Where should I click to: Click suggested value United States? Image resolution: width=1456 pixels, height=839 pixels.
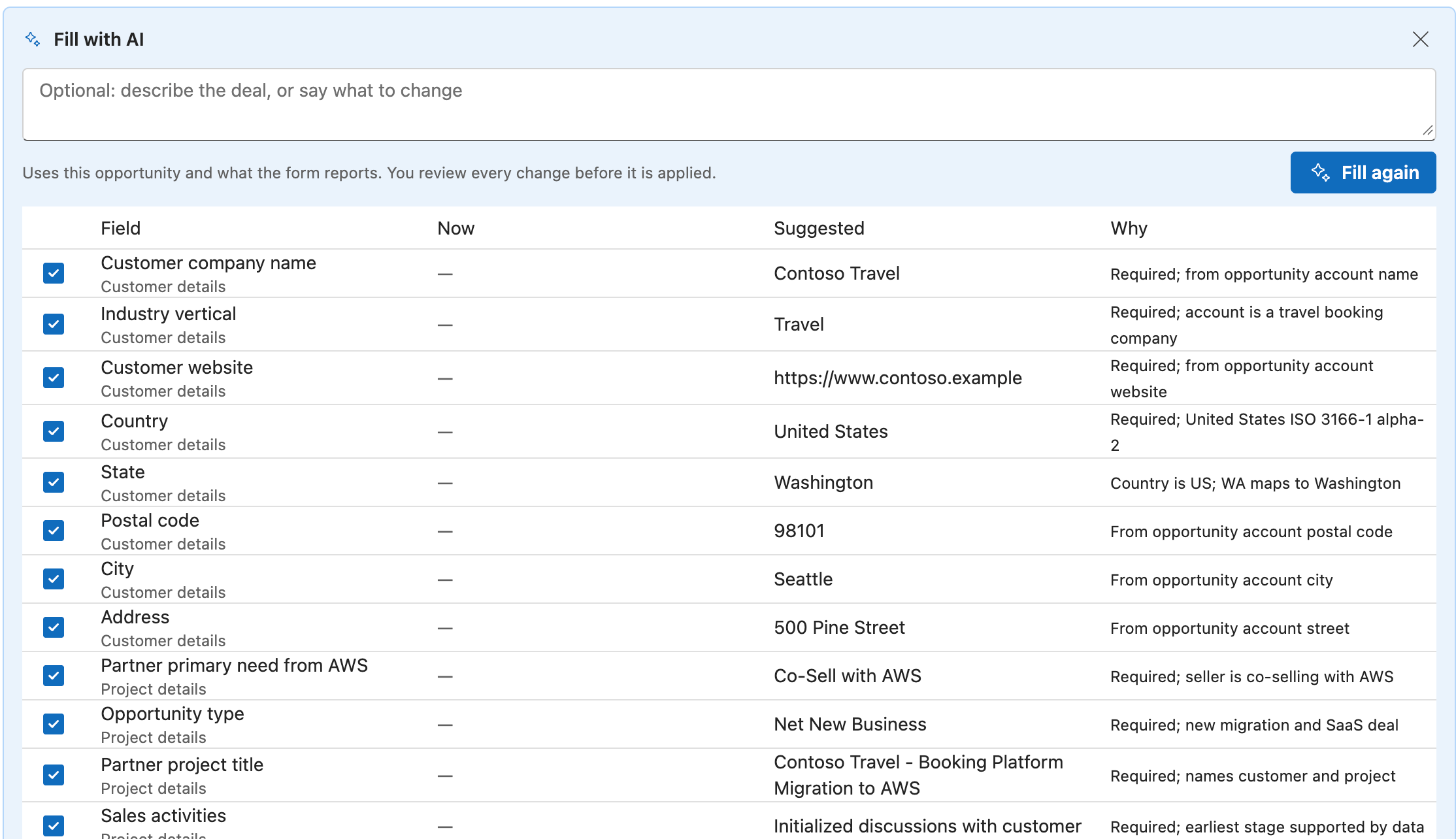click(x=831, y=431)
